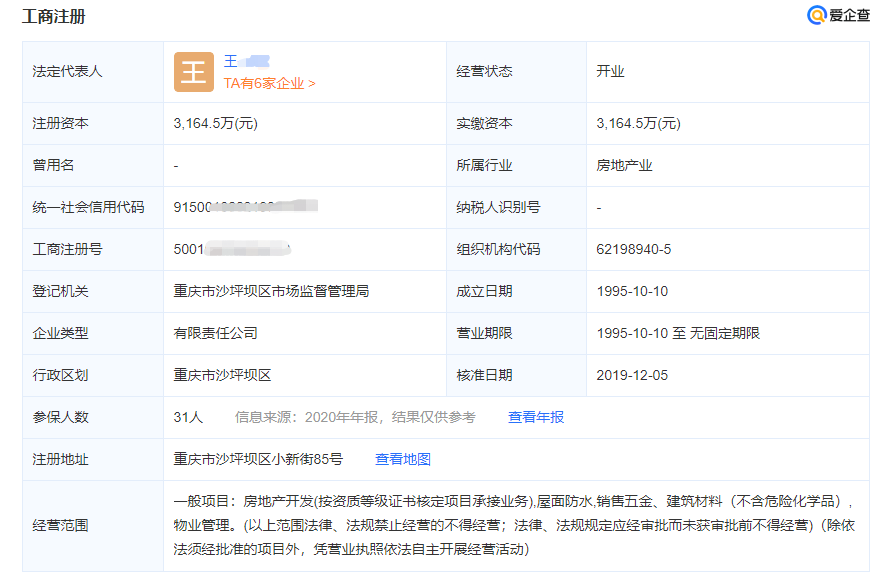
Task: Select 有限责任公司 company type
Action: [215, 333]
